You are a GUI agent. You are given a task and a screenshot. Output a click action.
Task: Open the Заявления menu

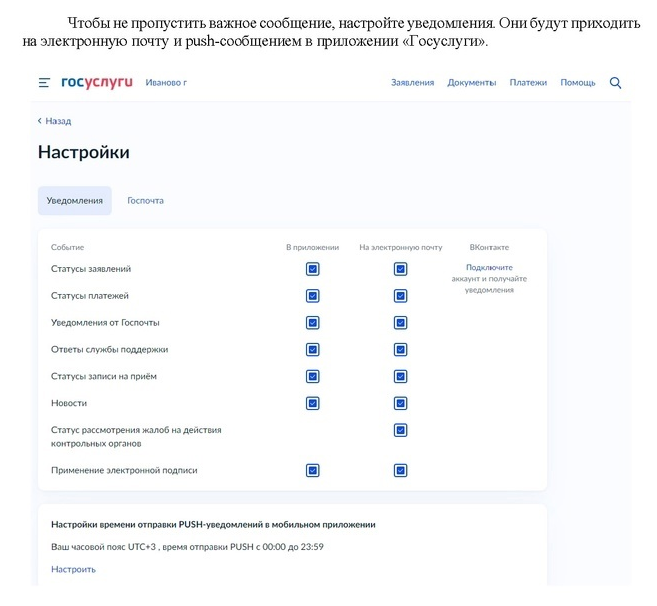point(412,83)
